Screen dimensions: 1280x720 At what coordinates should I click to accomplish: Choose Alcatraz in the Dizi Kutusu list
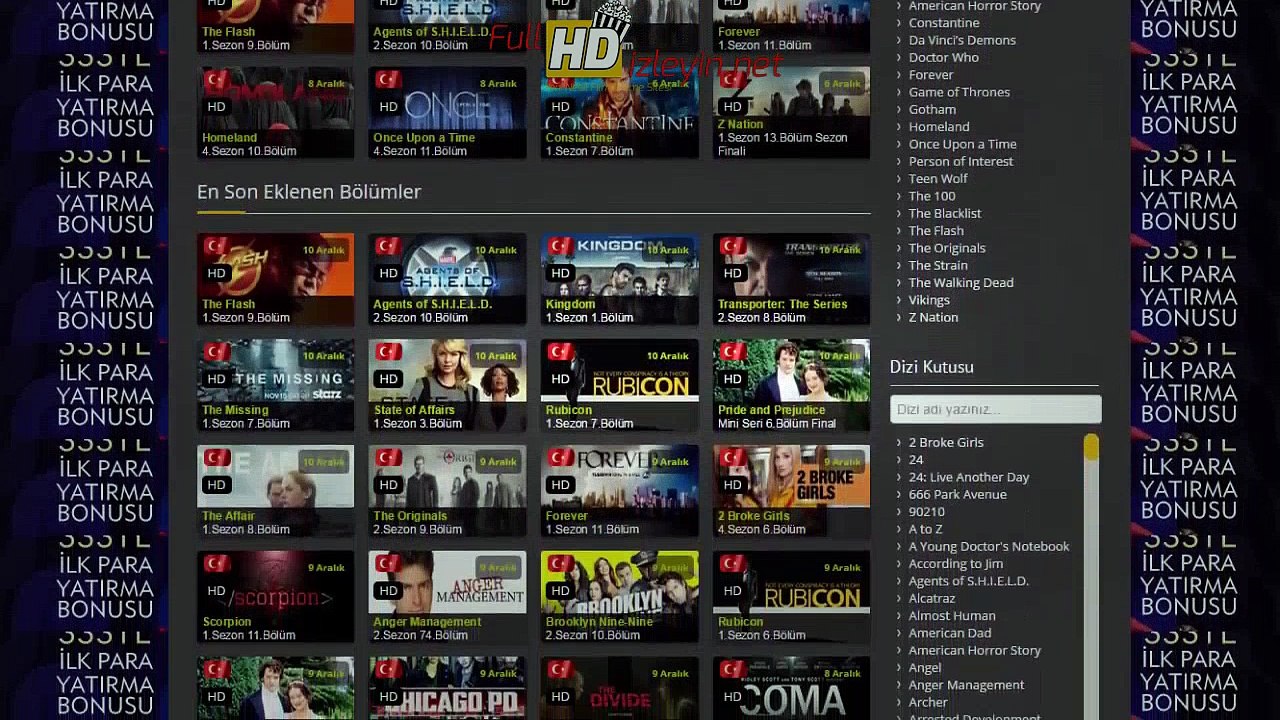pos(931,598)
